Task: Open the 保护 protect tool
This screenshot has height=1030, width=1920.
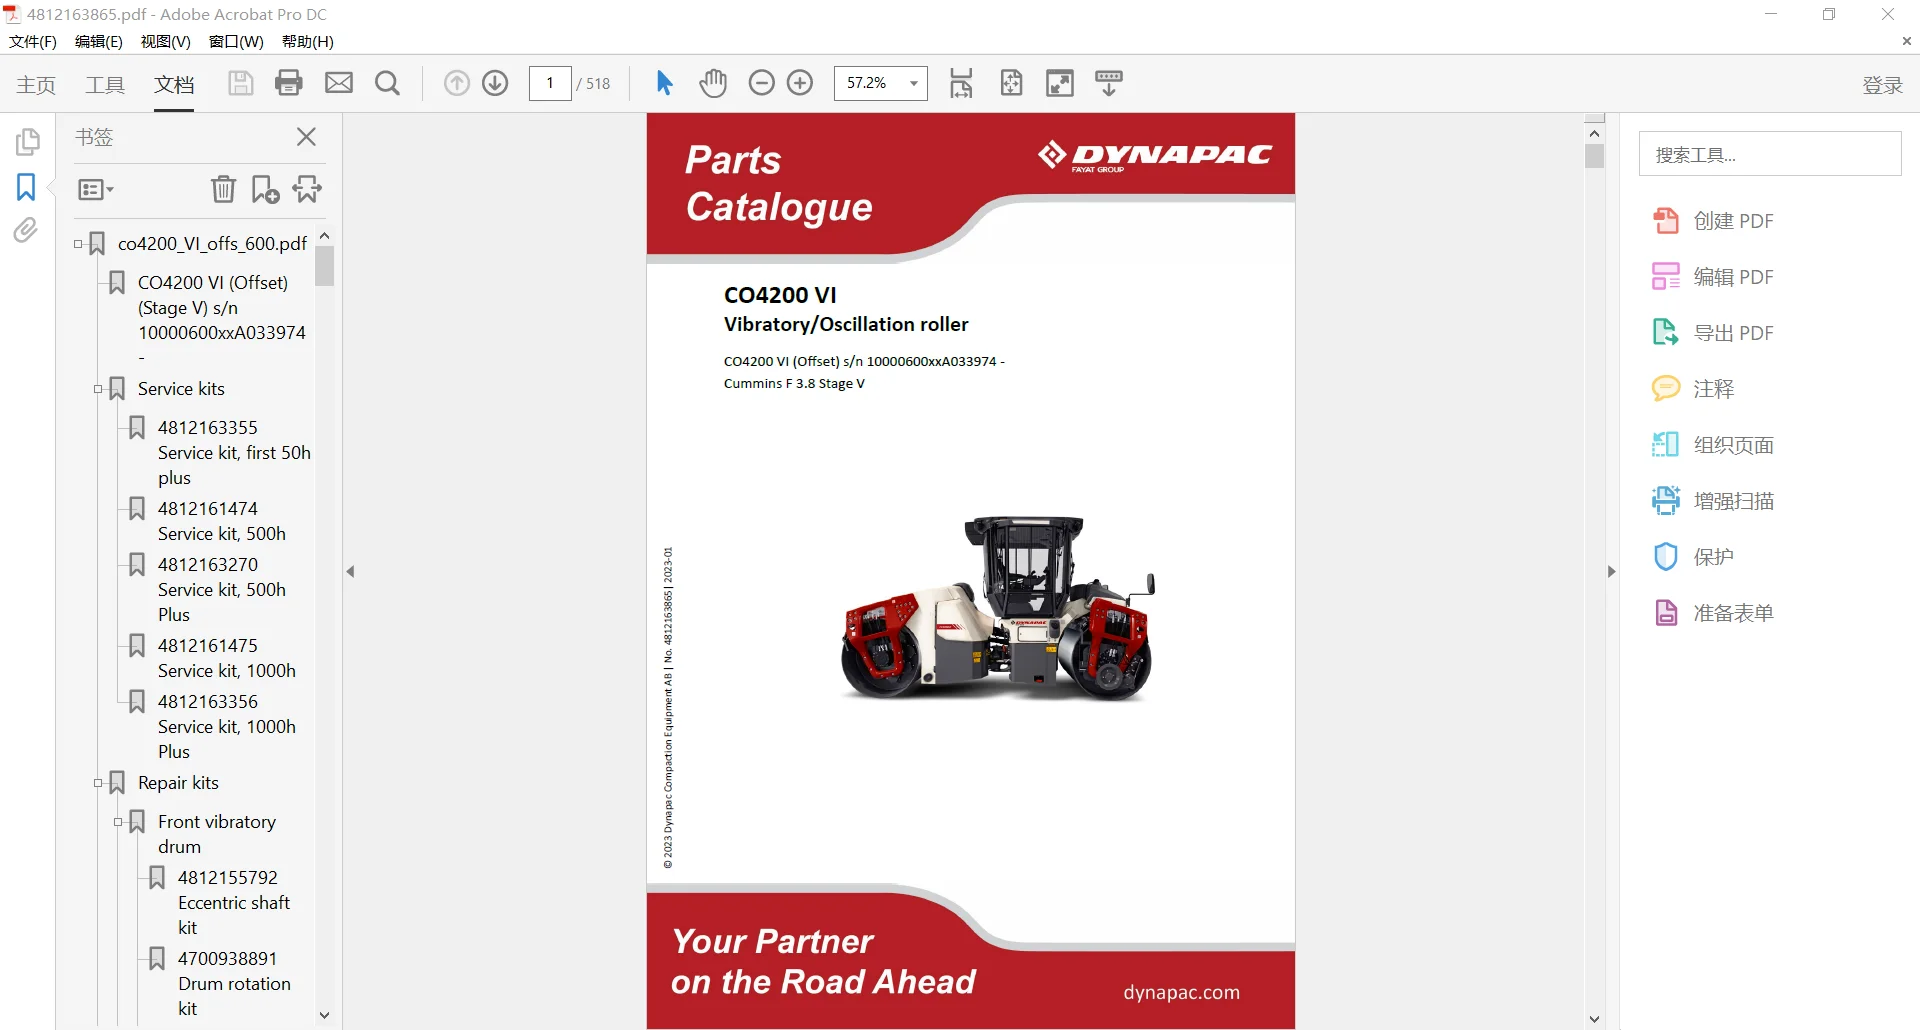Action: 1693,557
